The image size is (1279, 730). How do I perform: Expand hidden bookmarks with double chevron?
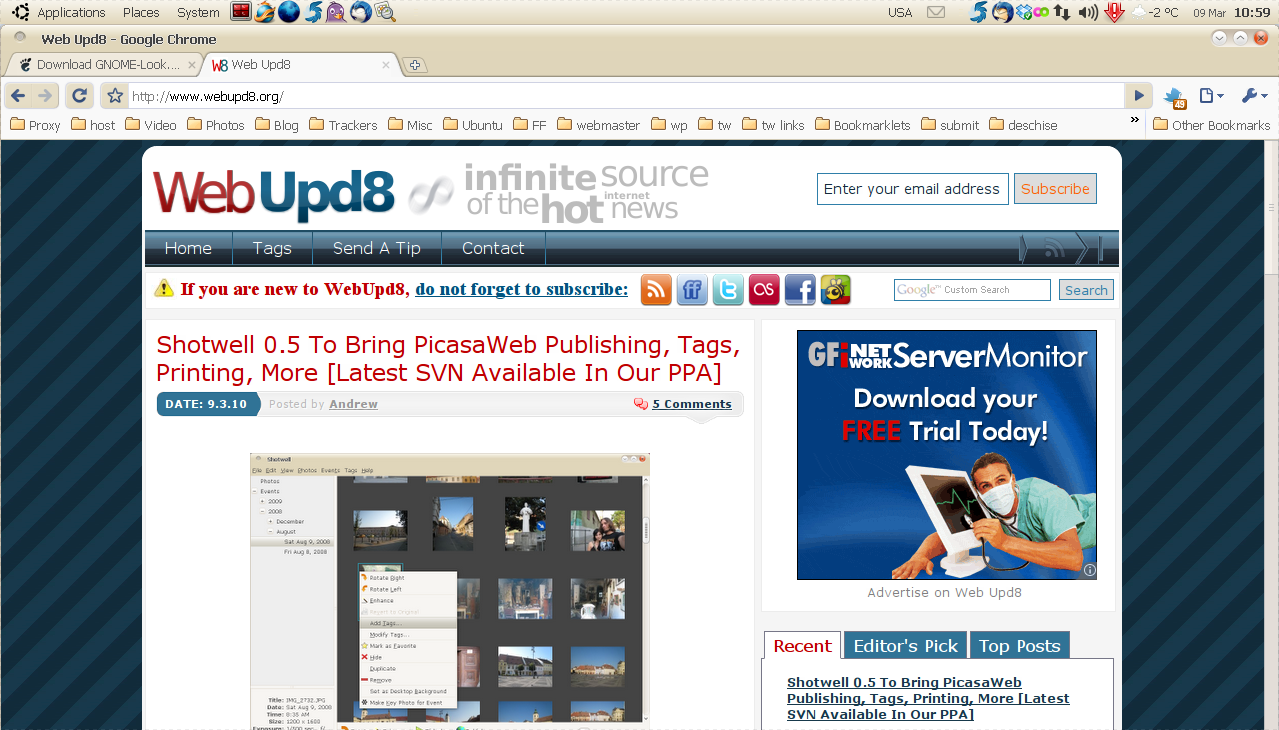click(x=1134, y=120)
